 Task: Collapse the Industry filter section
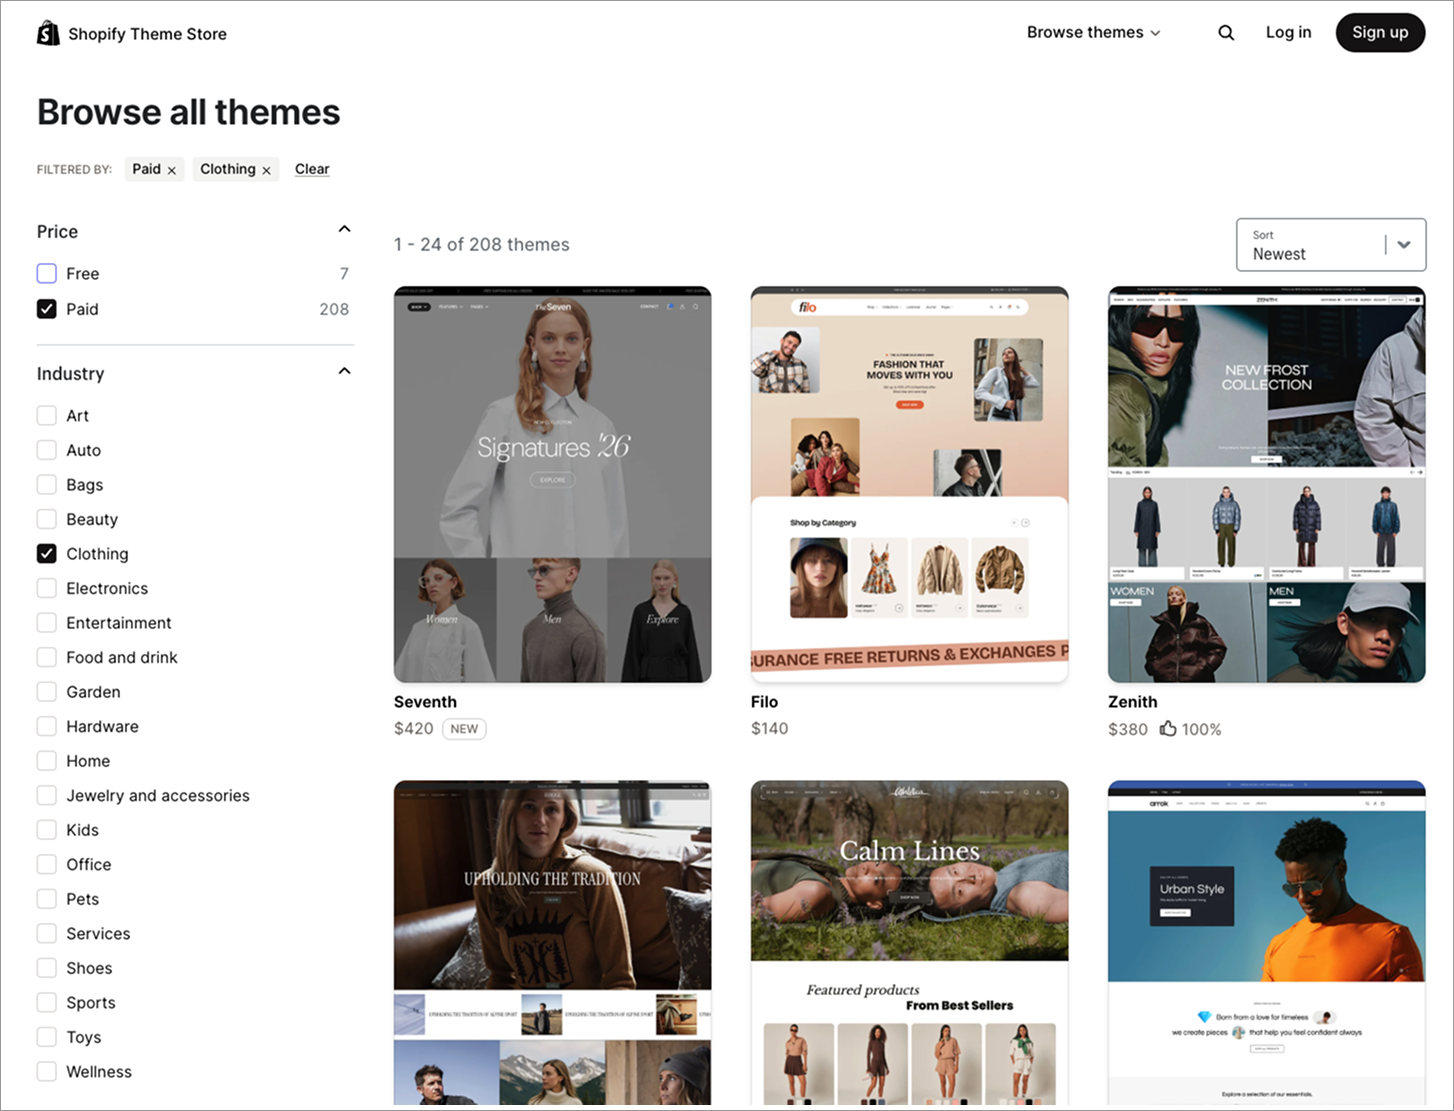[344, 372]
